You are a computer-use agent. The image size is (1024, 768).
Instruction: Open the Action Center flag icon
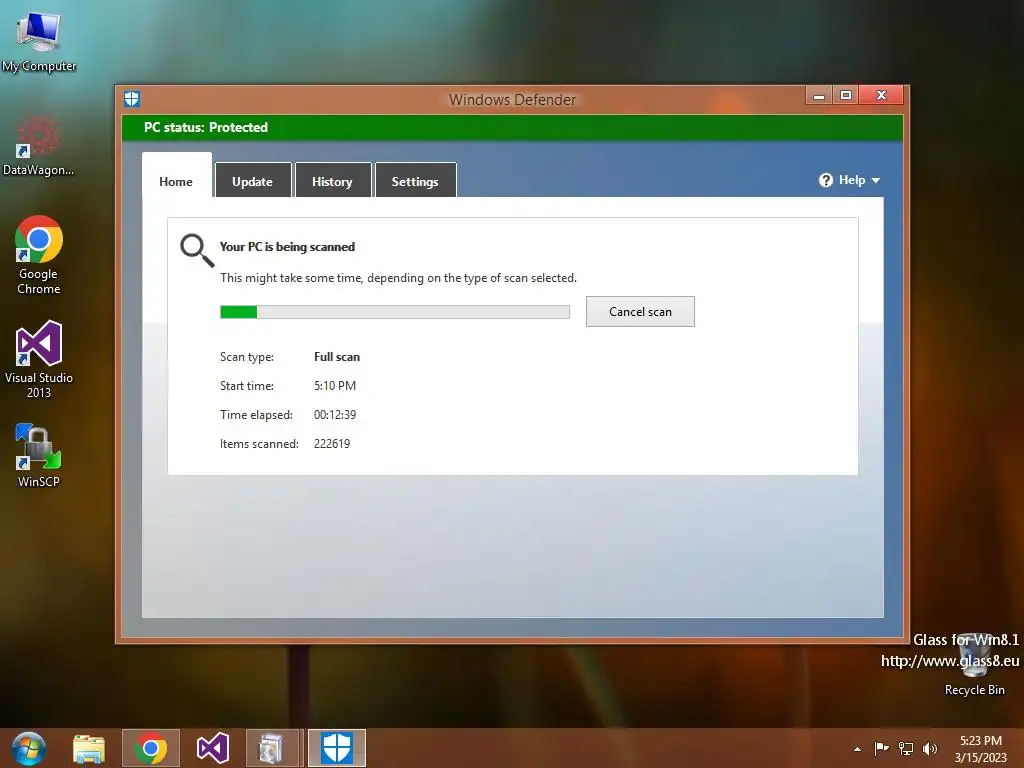coord(882,748)
